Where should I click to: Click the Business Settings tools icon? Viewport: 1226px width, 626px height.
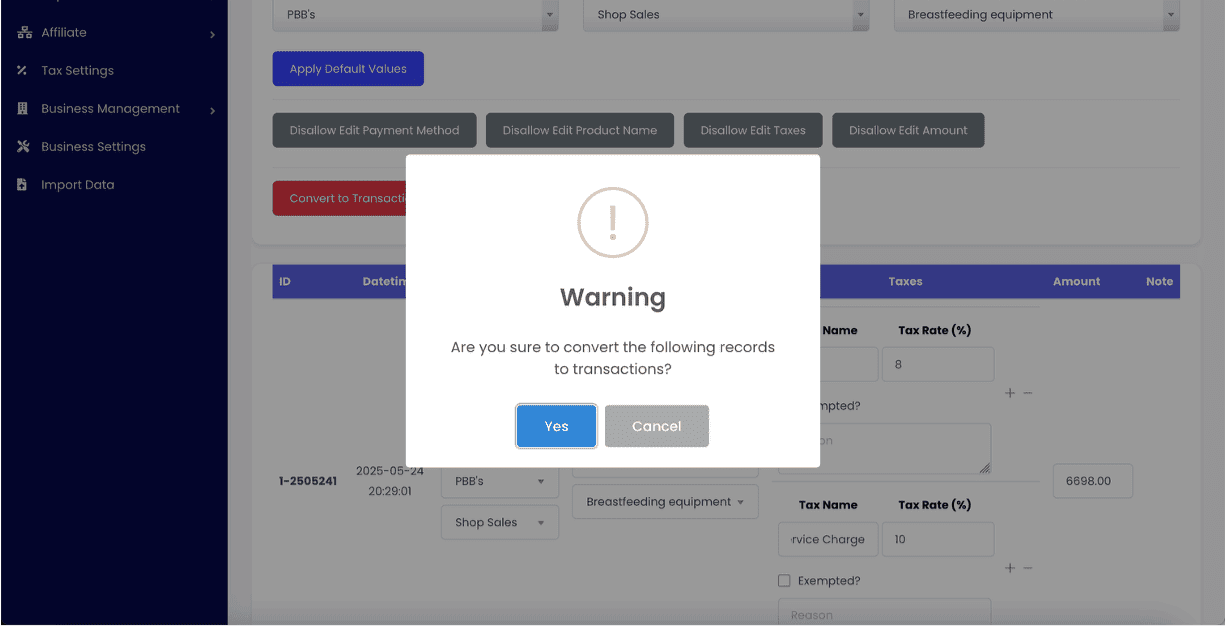(x=23, y=147)
